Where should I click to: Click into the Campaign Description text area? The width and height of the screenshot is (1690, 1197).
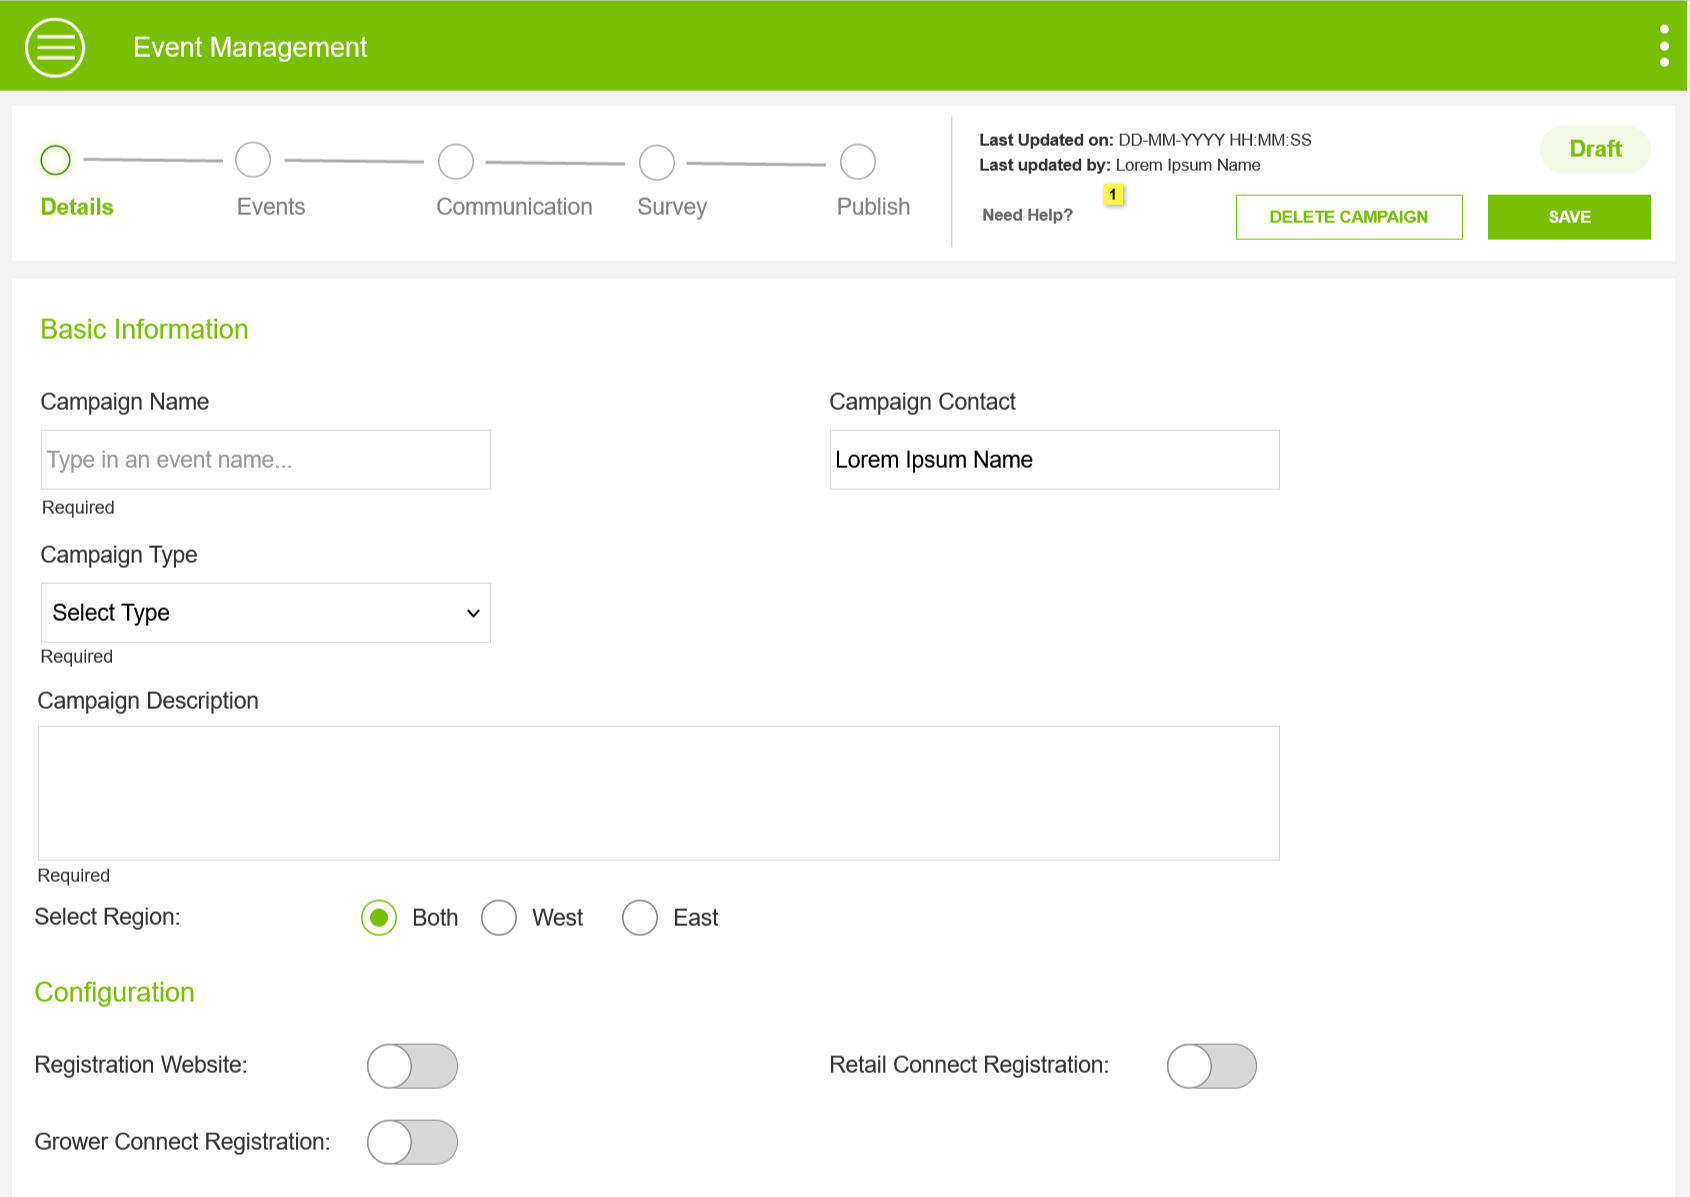point(658,793)
